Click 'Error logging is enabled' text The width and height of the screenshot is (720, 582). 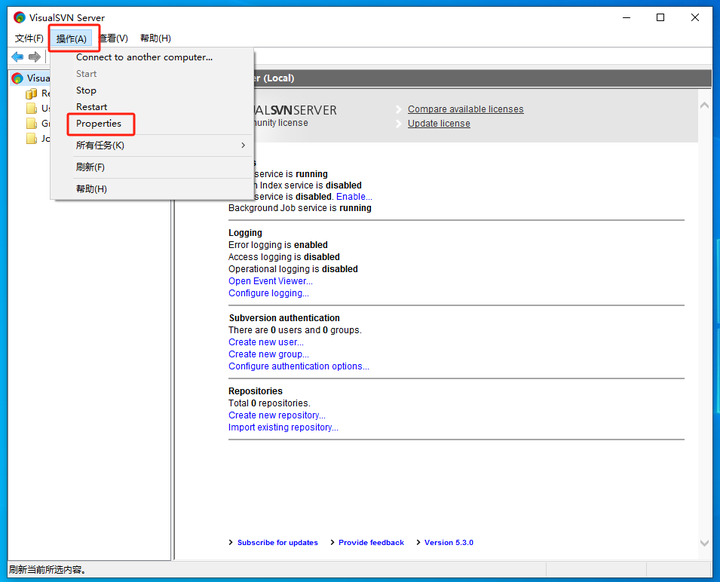tap(278, 245)
